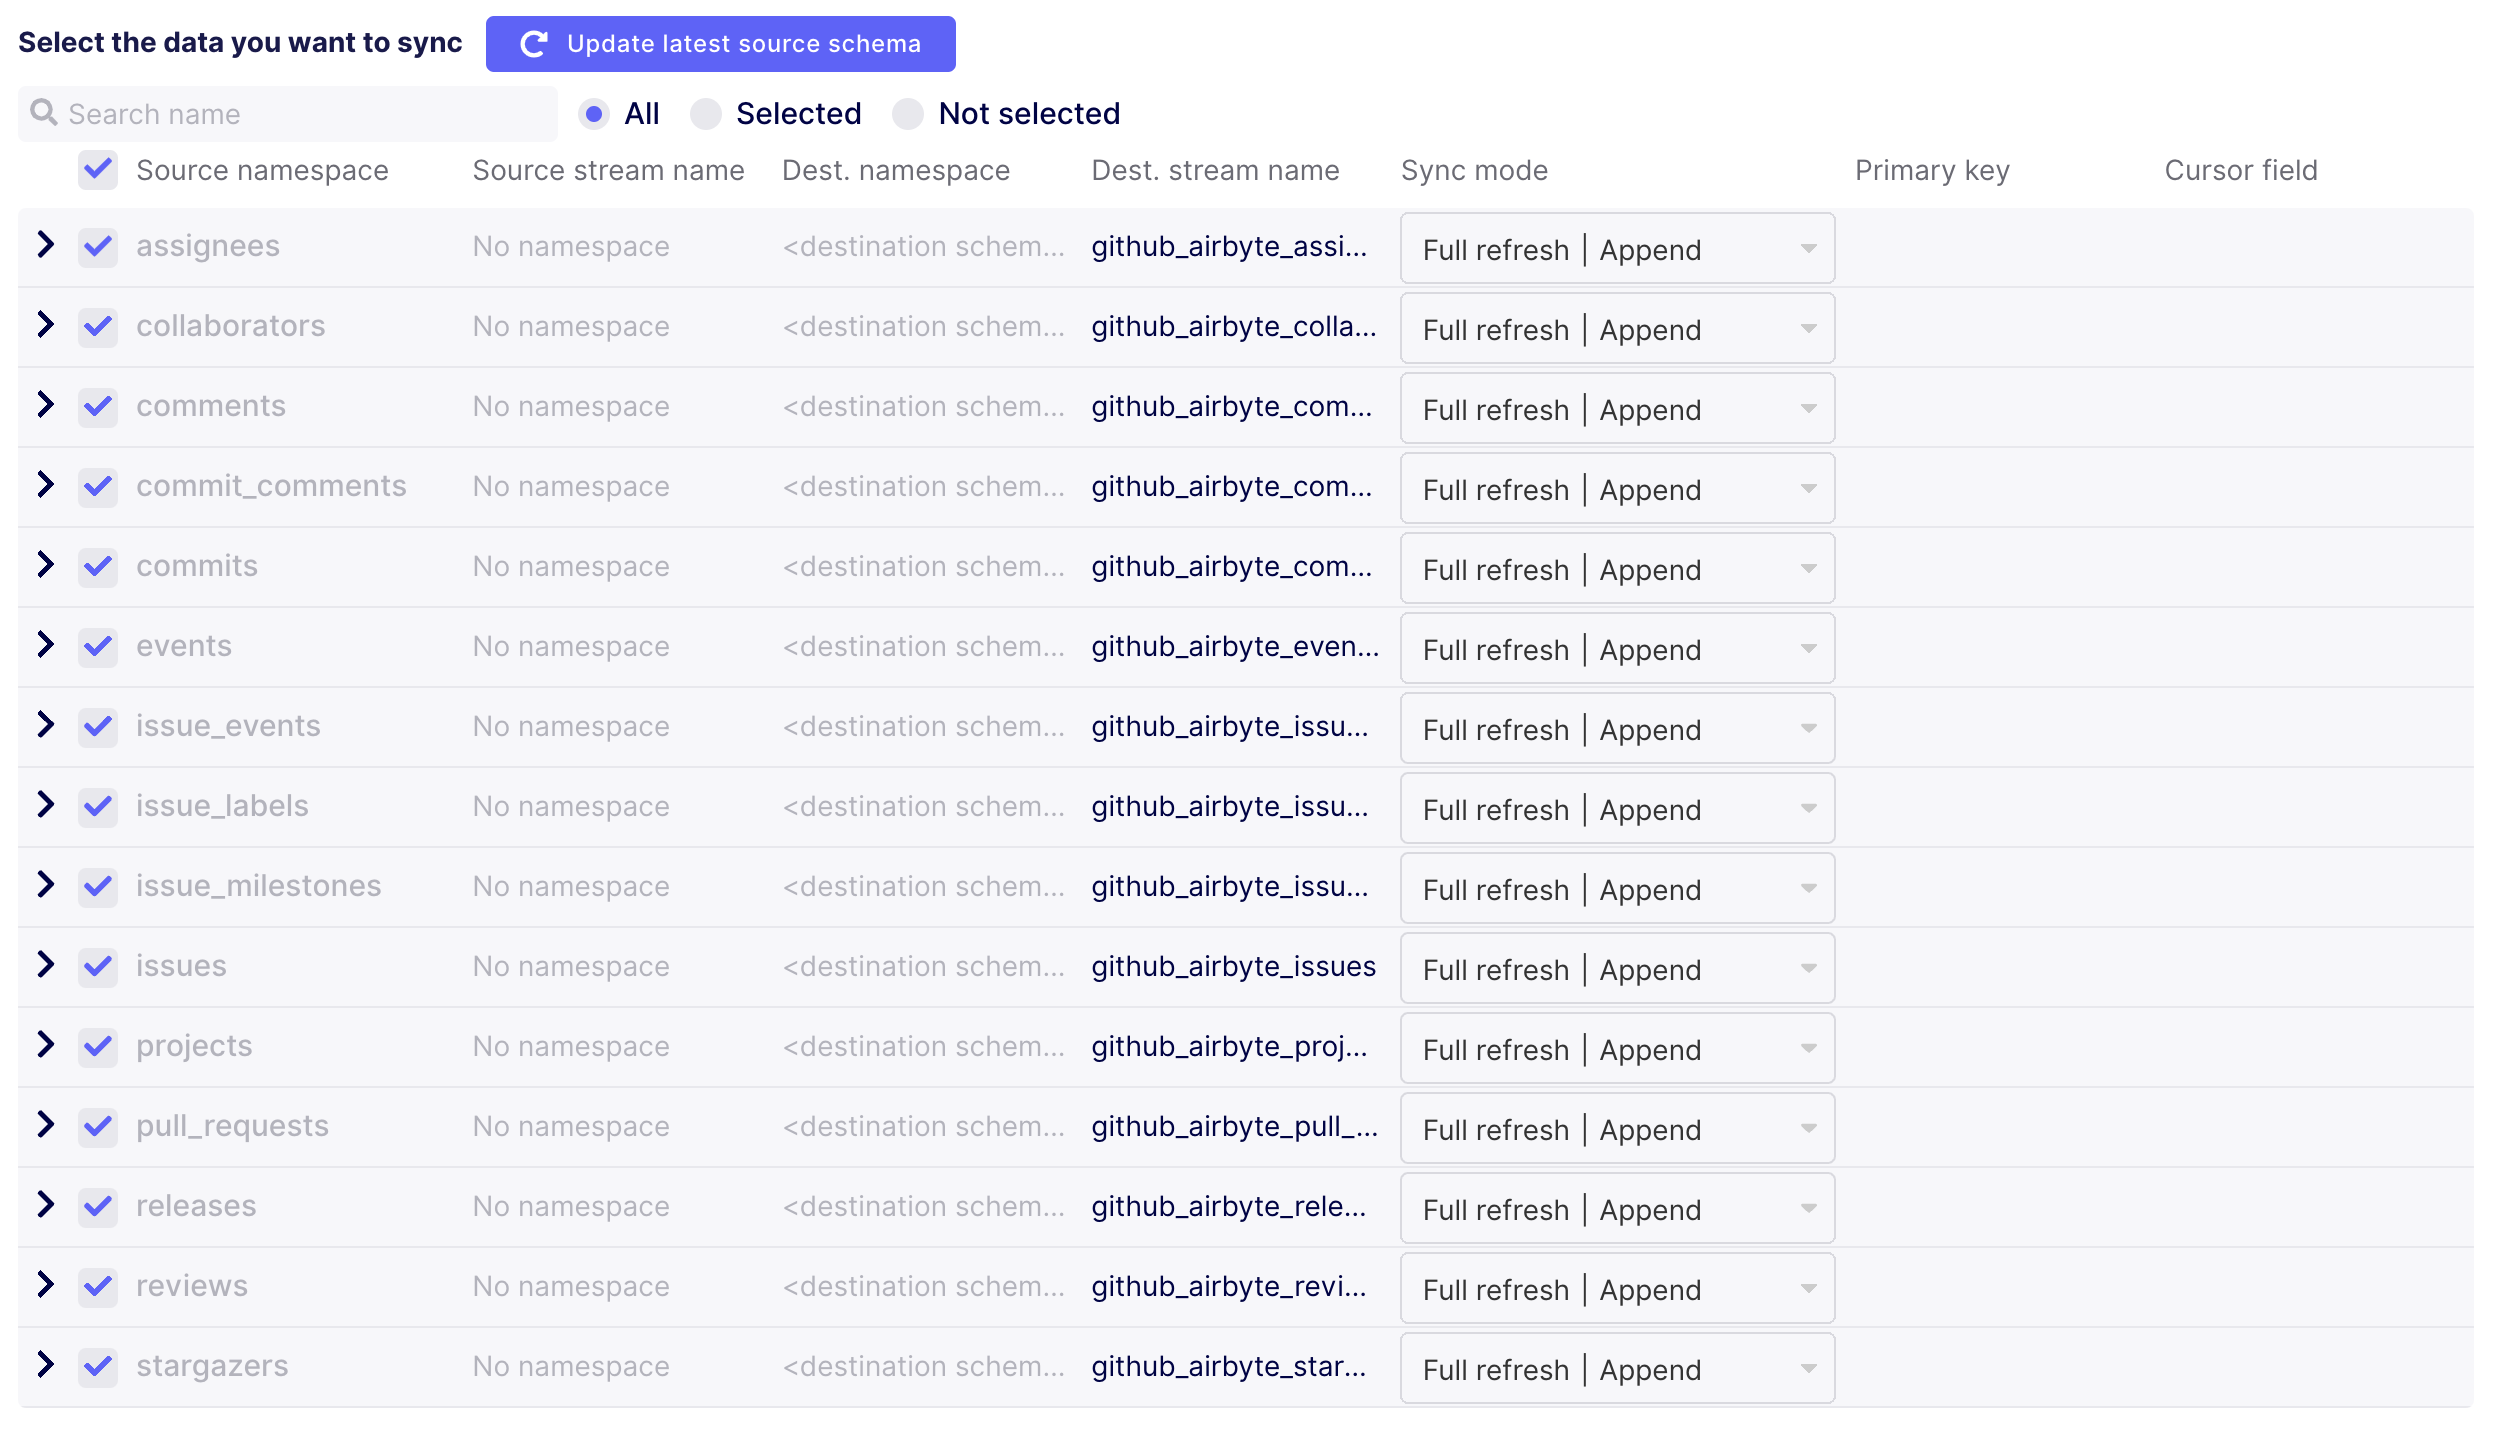Toggle the master checkbox in the header row
Viewport: 2498px width, 1432px height.
[97, 170]
